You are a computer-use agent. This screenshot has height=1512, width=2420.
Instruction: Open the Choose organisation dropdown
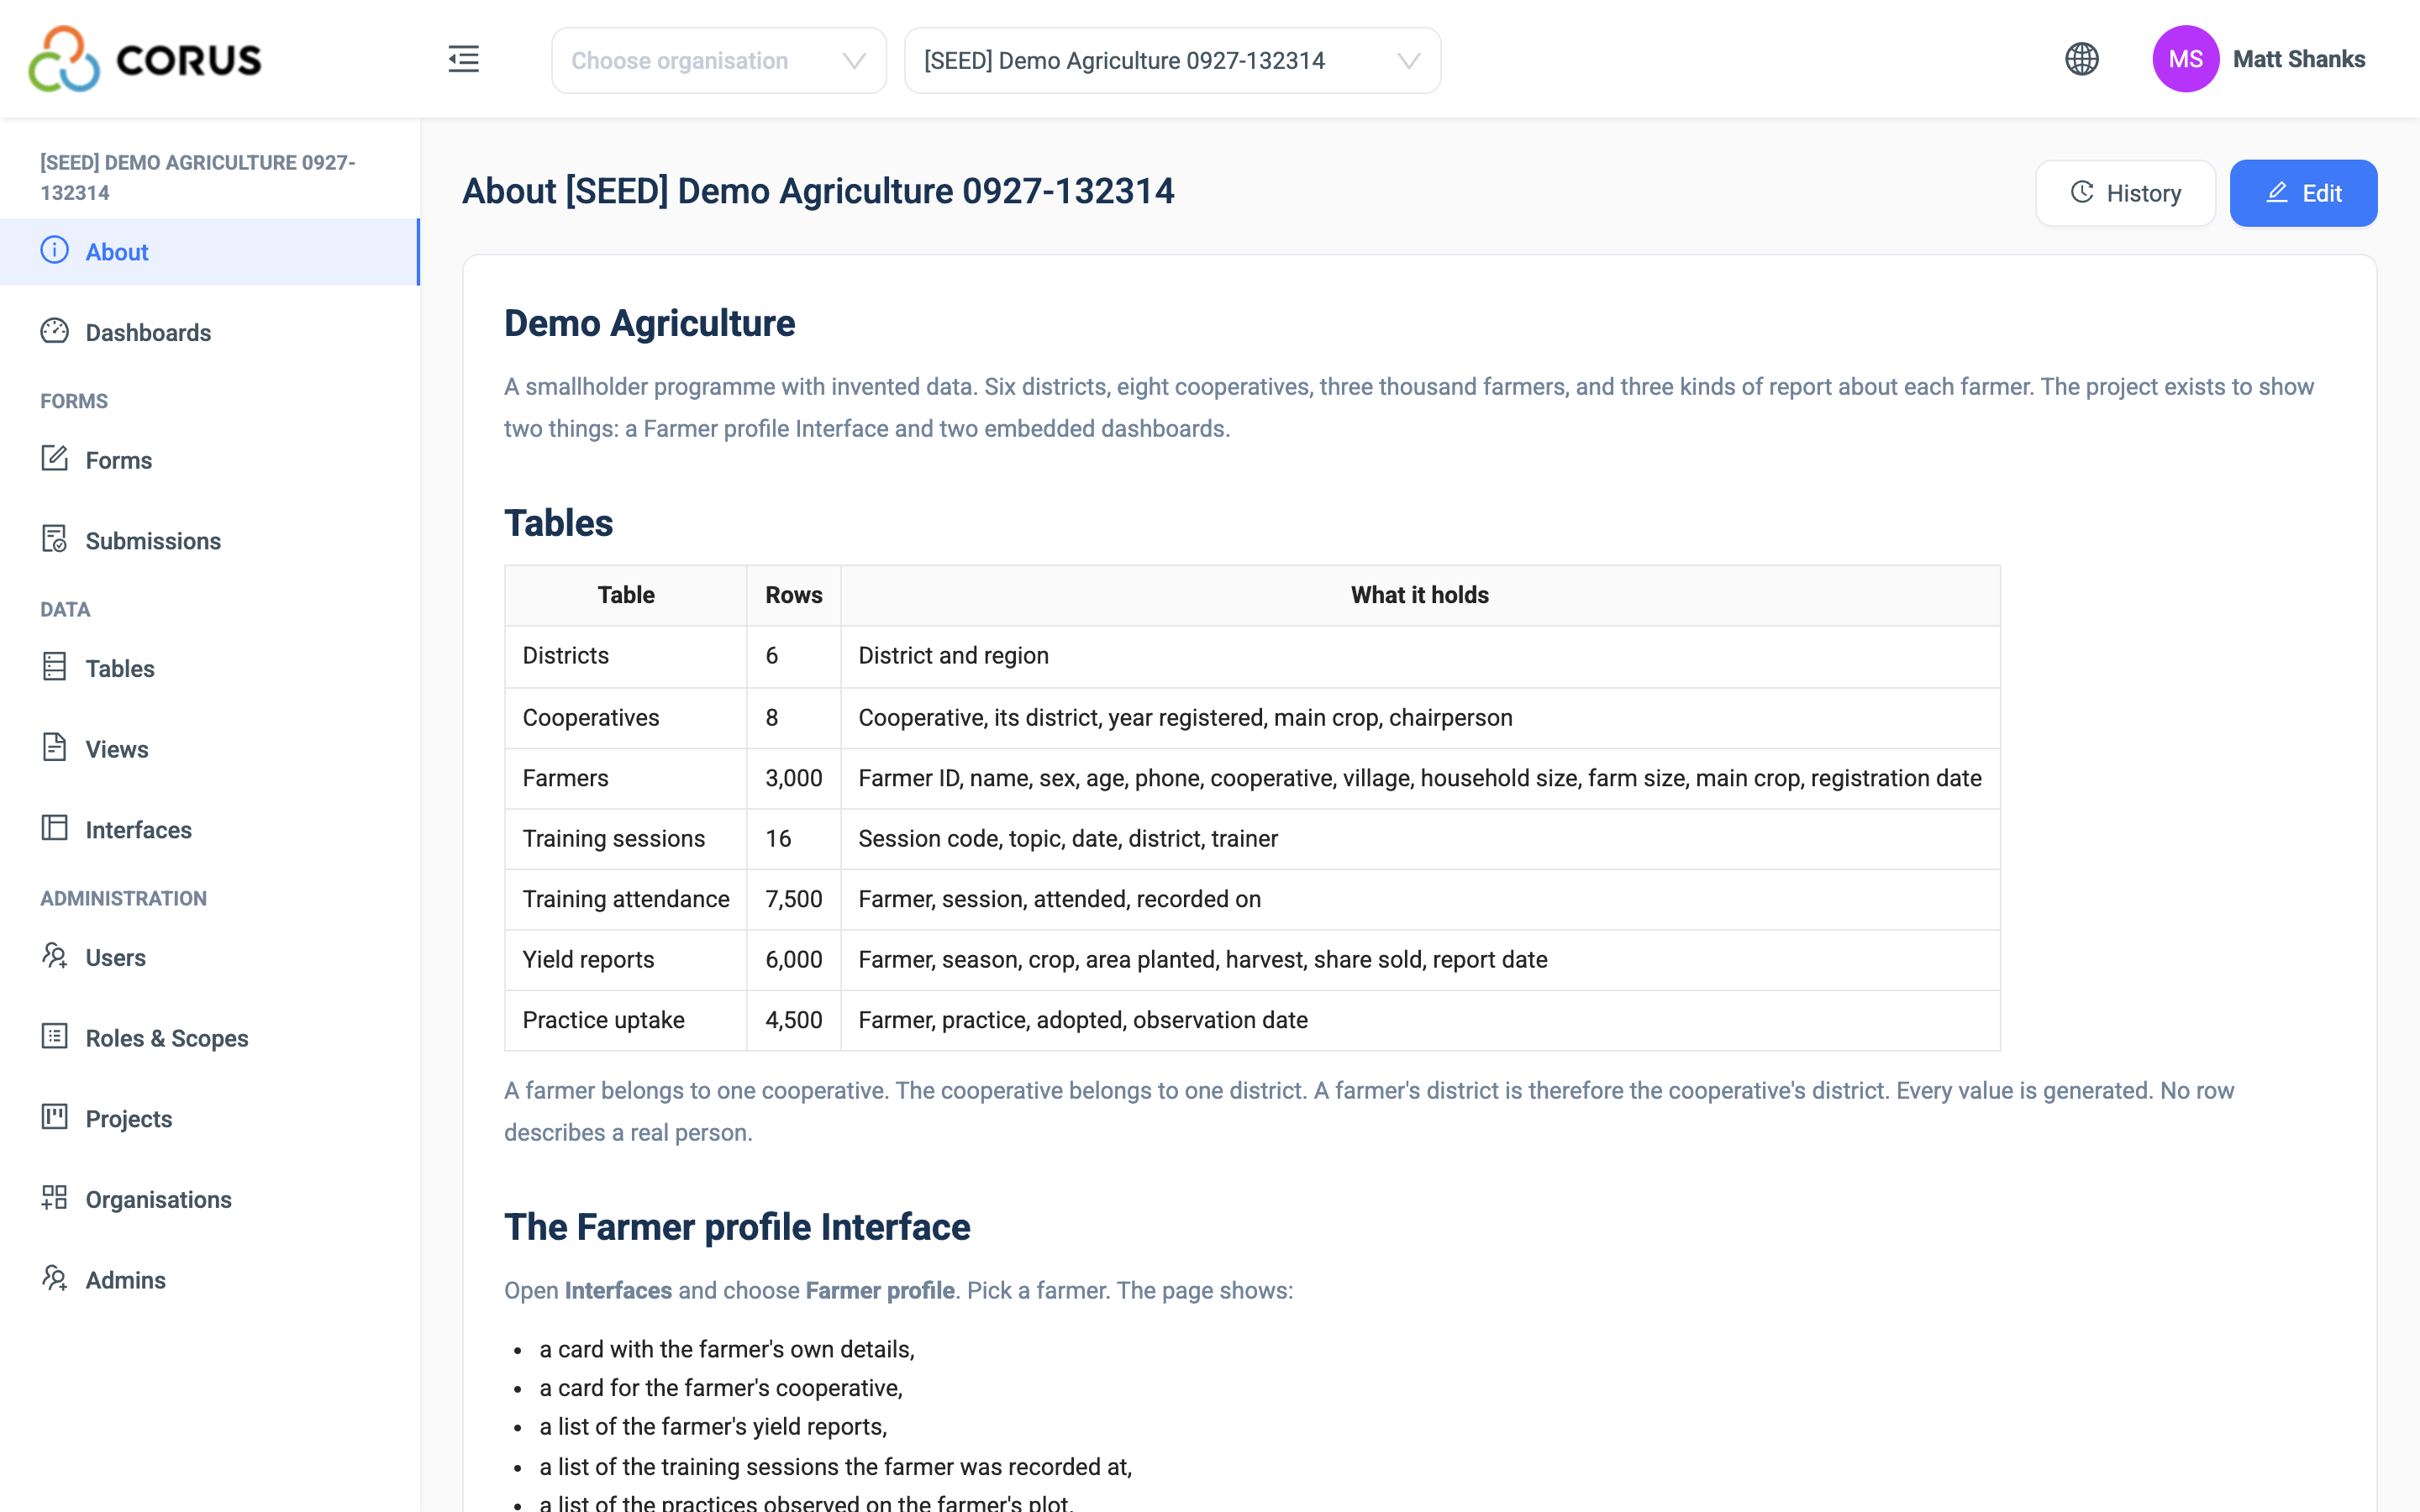718,60
